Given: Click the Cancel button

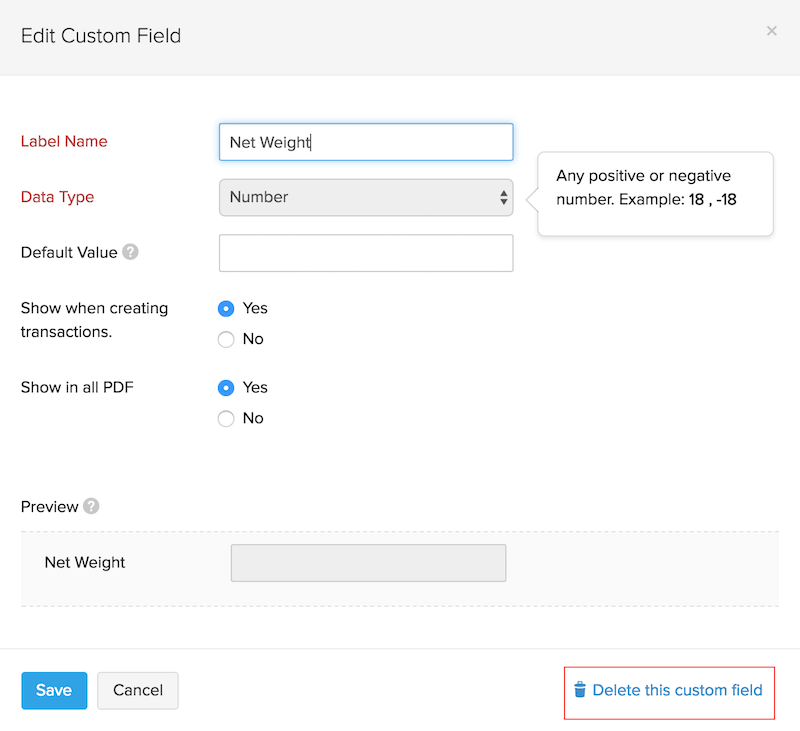Looking at the screenshot, I should point(138,690).
